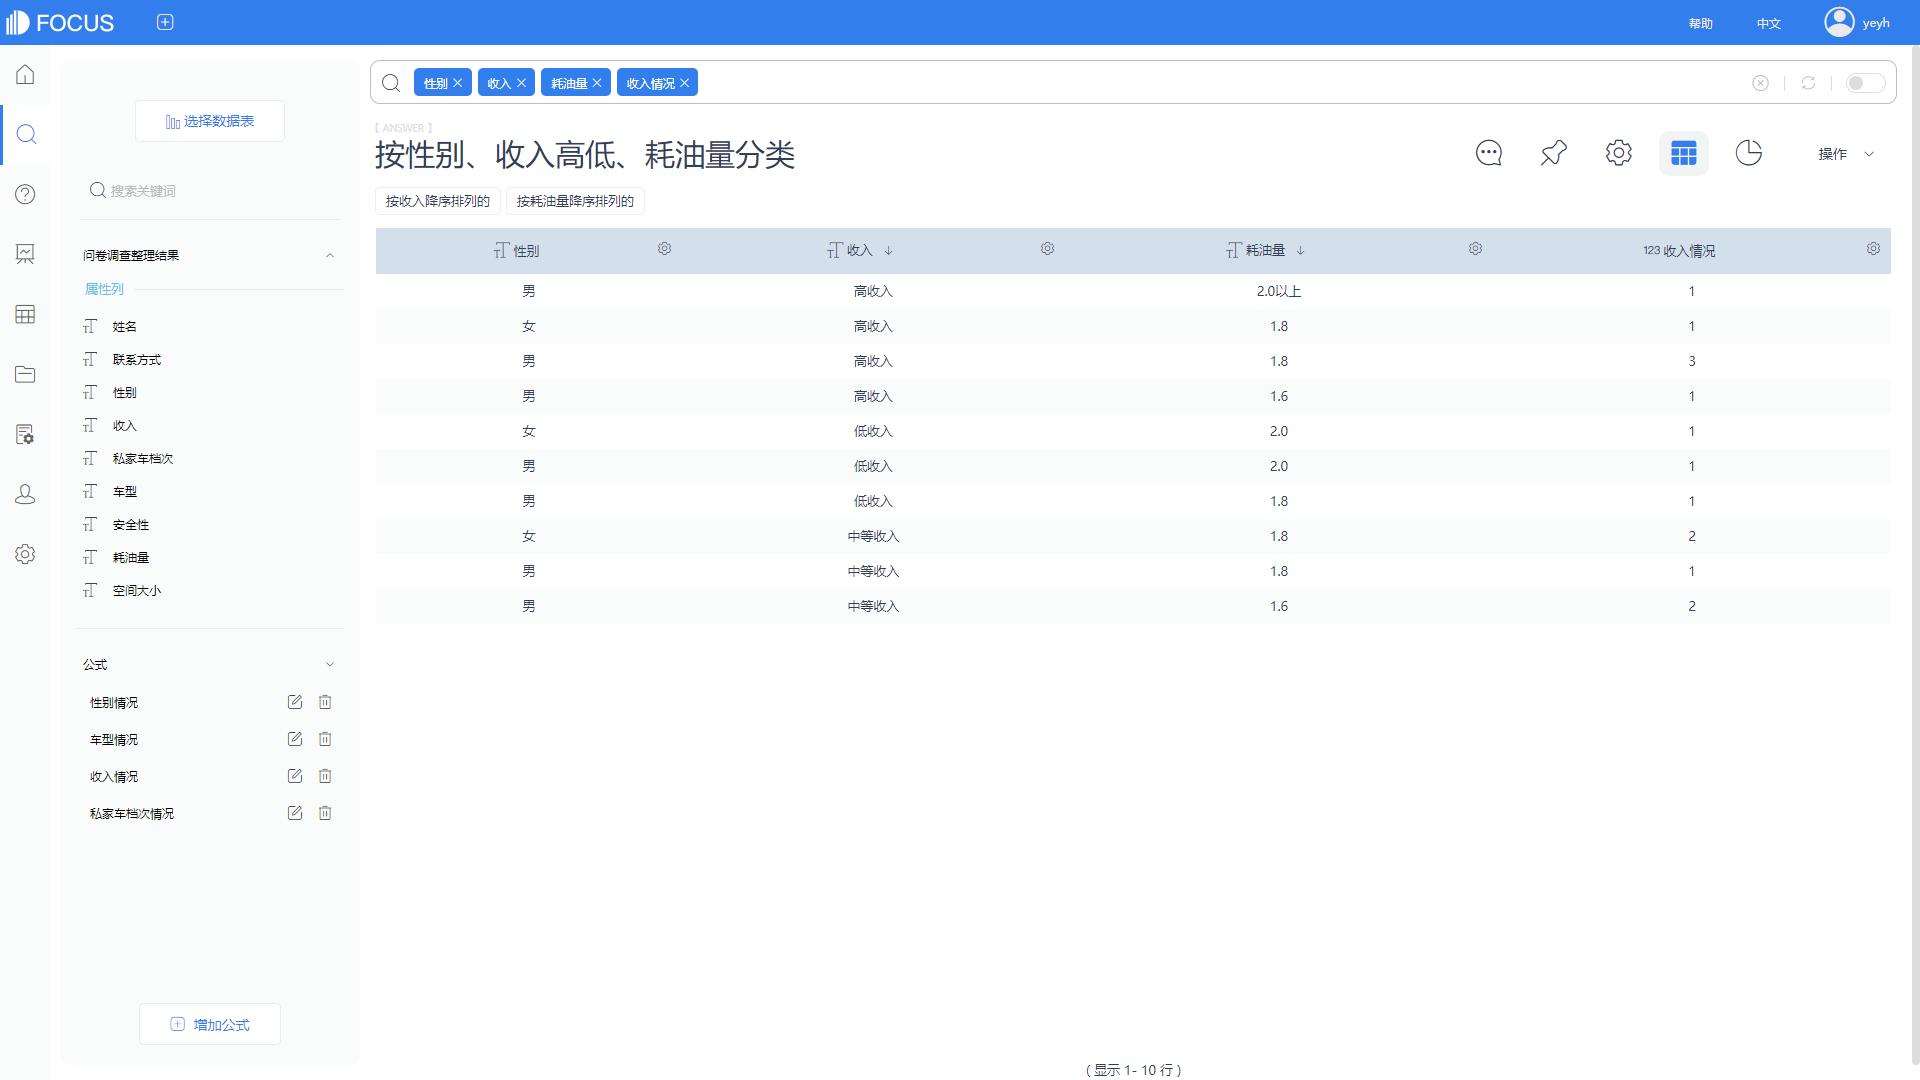The image size is (1920, 1080).
Task: Collapse the 问卷调查整理结果 table section
Action: click(x=330, y=255)
